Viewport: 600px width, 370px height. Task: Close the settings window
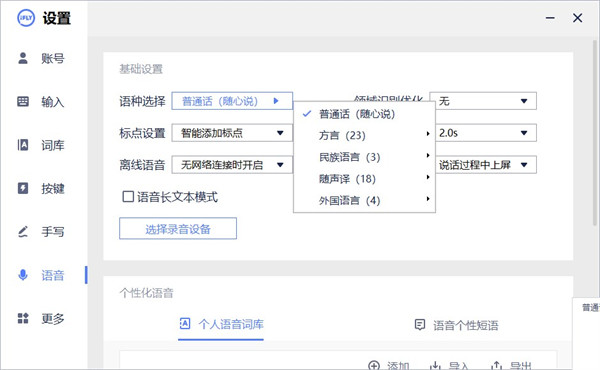tap(577, 18)
